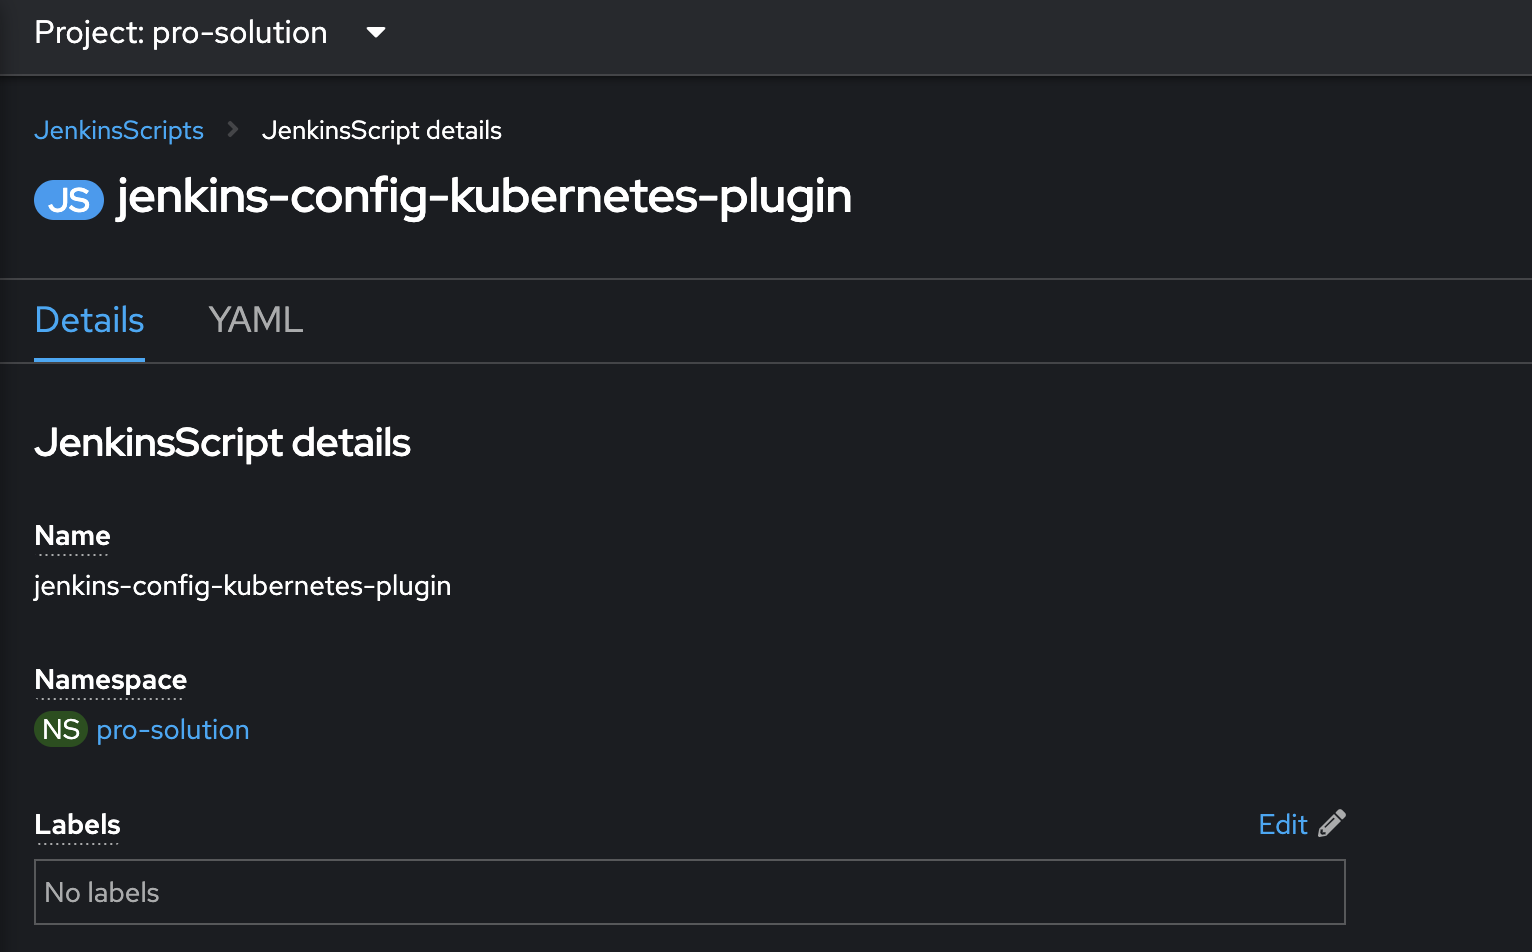Viewport: 1532px width, 952px height.
Task: Select the Details tab
Action: coord(89,320)
